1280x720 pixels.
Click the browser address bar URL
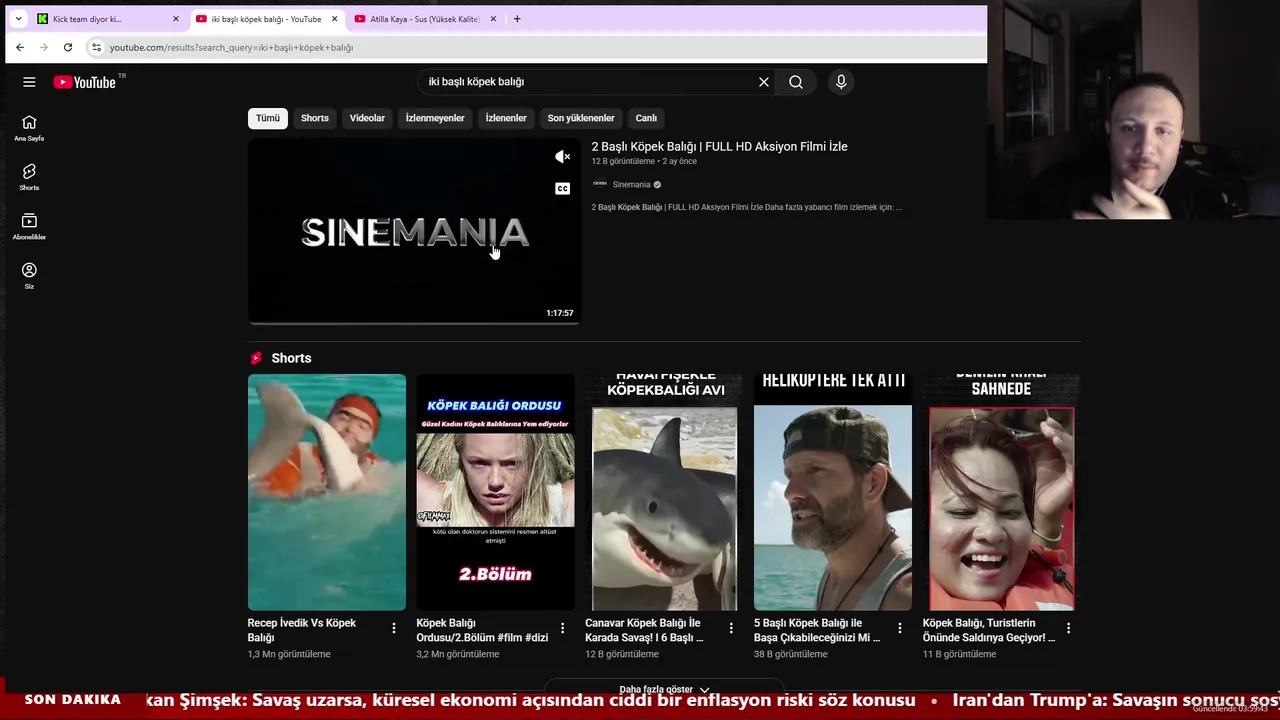(x=231, y=47)
